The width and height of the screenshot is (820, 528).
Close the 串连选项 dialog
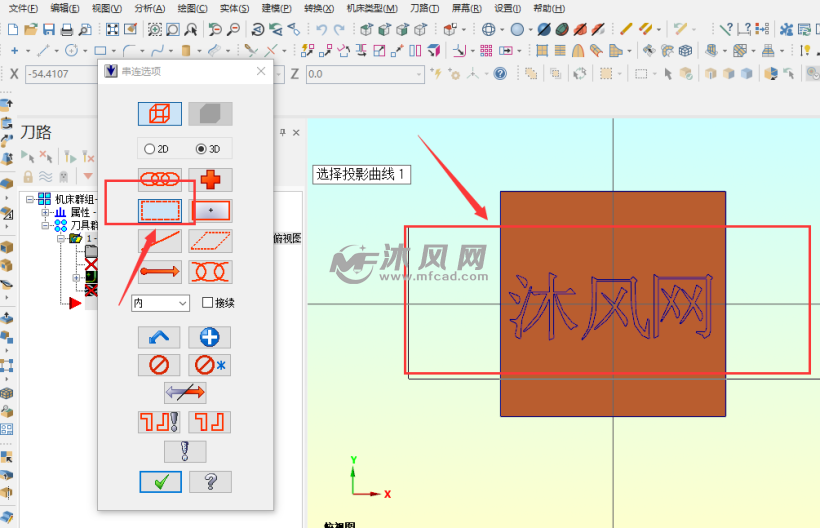point(261,71)
